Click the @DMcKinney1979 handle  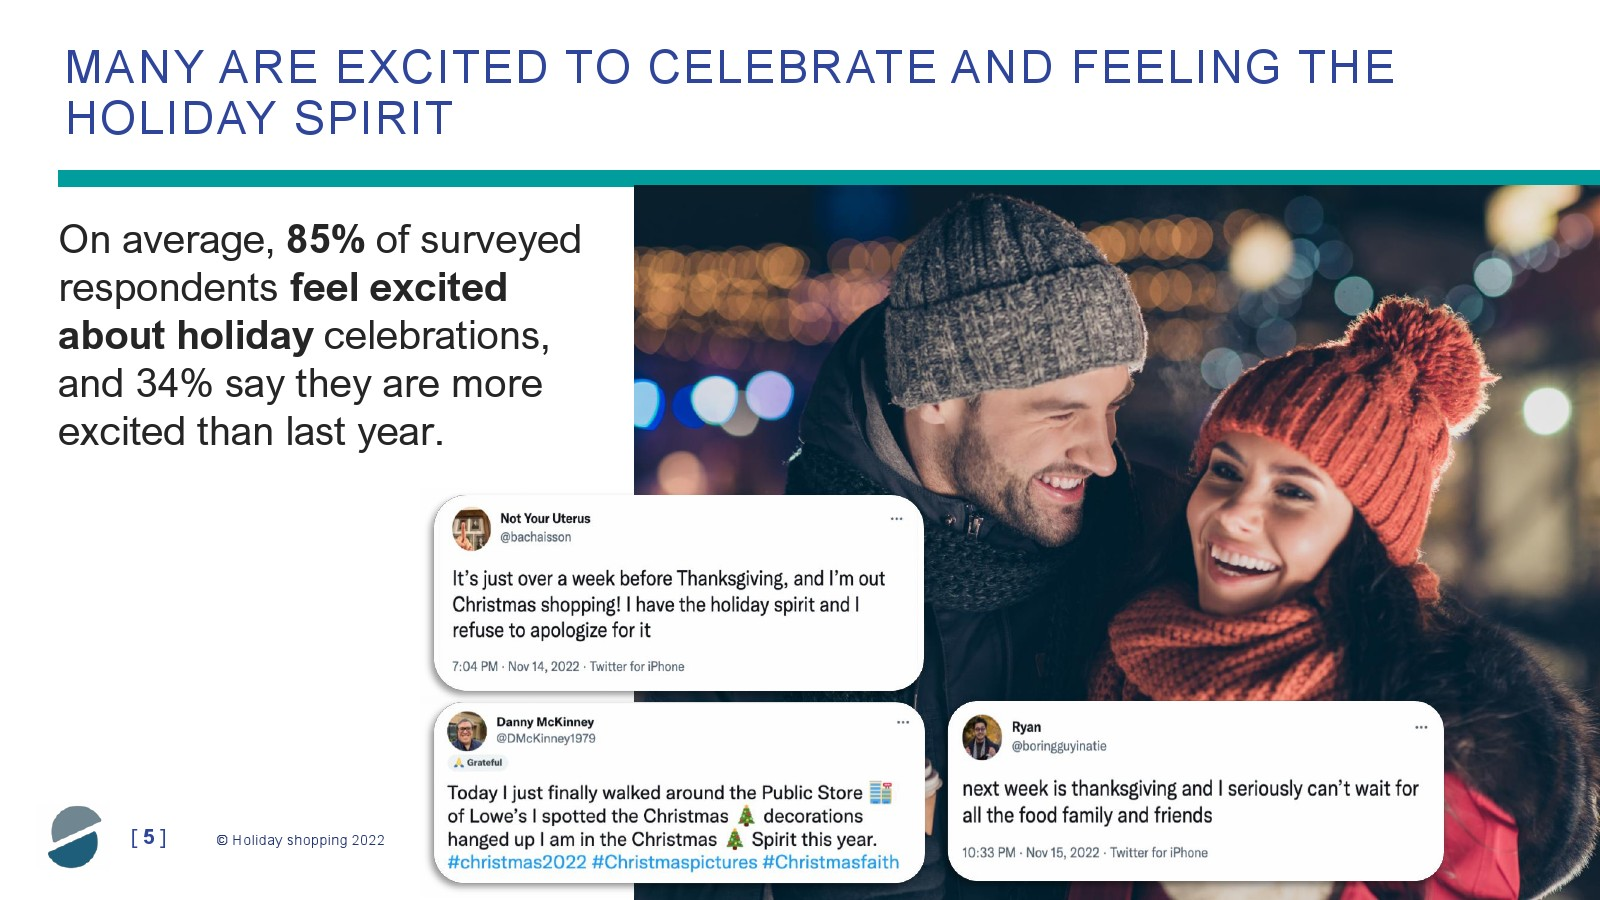click(x=546, y=739)
